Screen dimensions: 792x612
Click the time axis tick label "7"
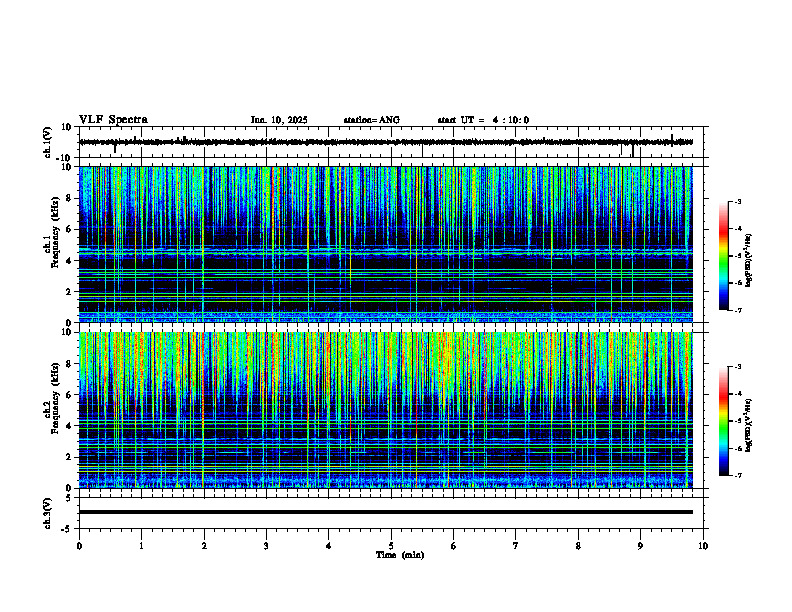click(x=516, y=546)
